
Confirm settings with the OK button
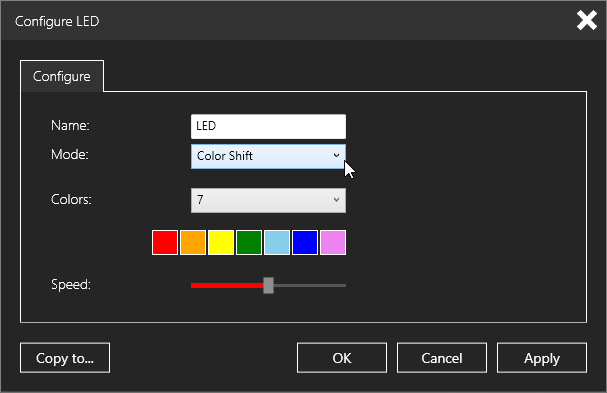point(342,358)
